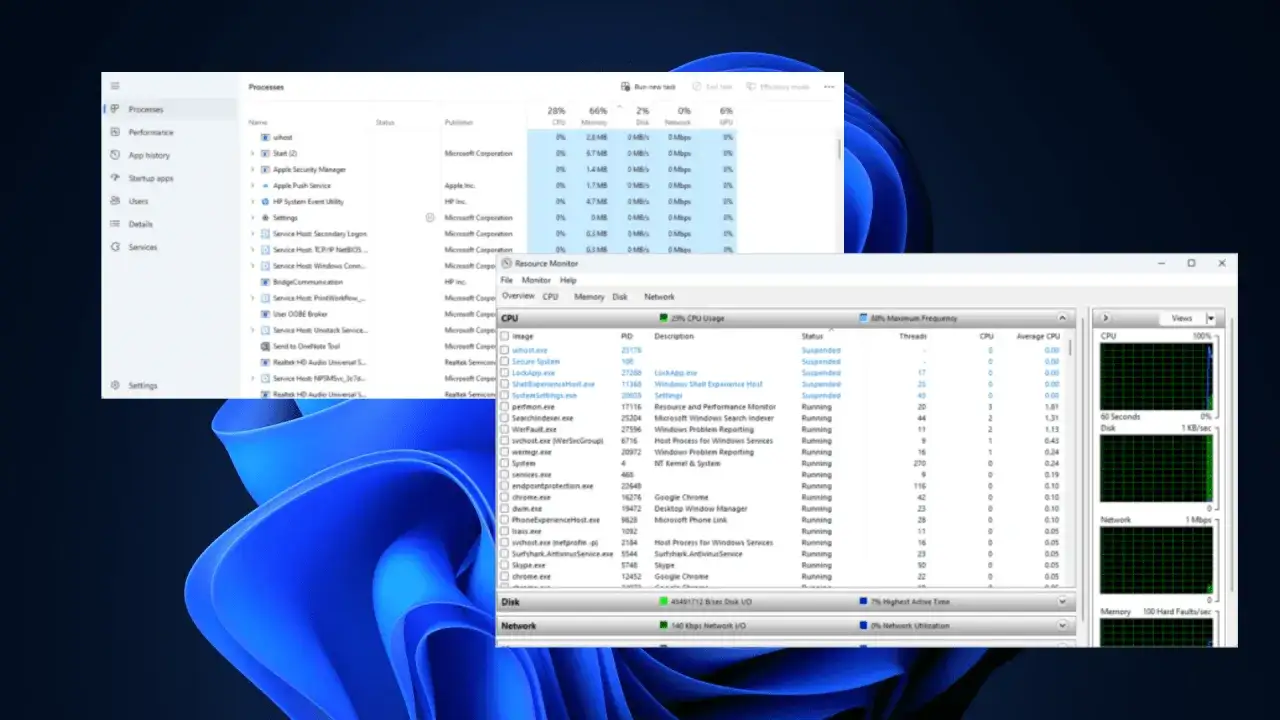The width and height of the screenshot is (1280, 720).
Task: Click the greyed Efficiency mode button
Action: click(778, 87)
